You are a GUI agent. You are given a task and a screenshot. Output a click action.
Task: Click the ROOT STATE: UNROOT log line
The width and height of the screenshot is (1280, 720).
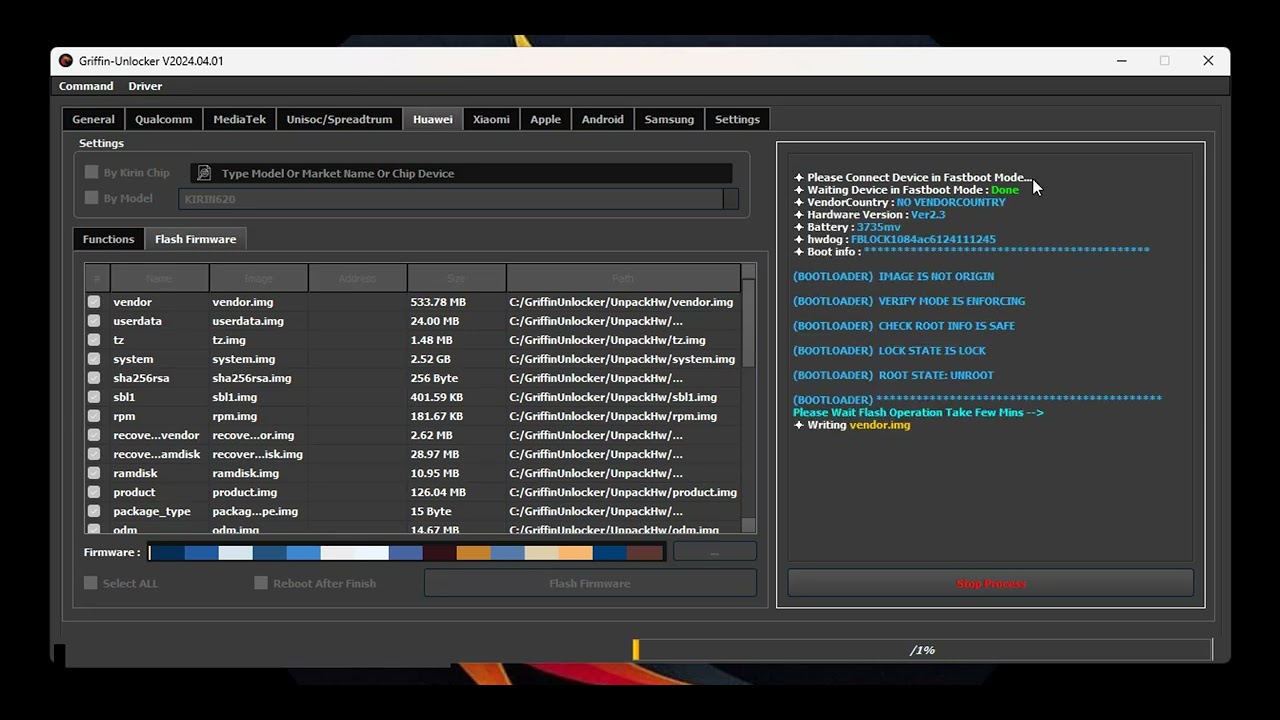[893, 376]
